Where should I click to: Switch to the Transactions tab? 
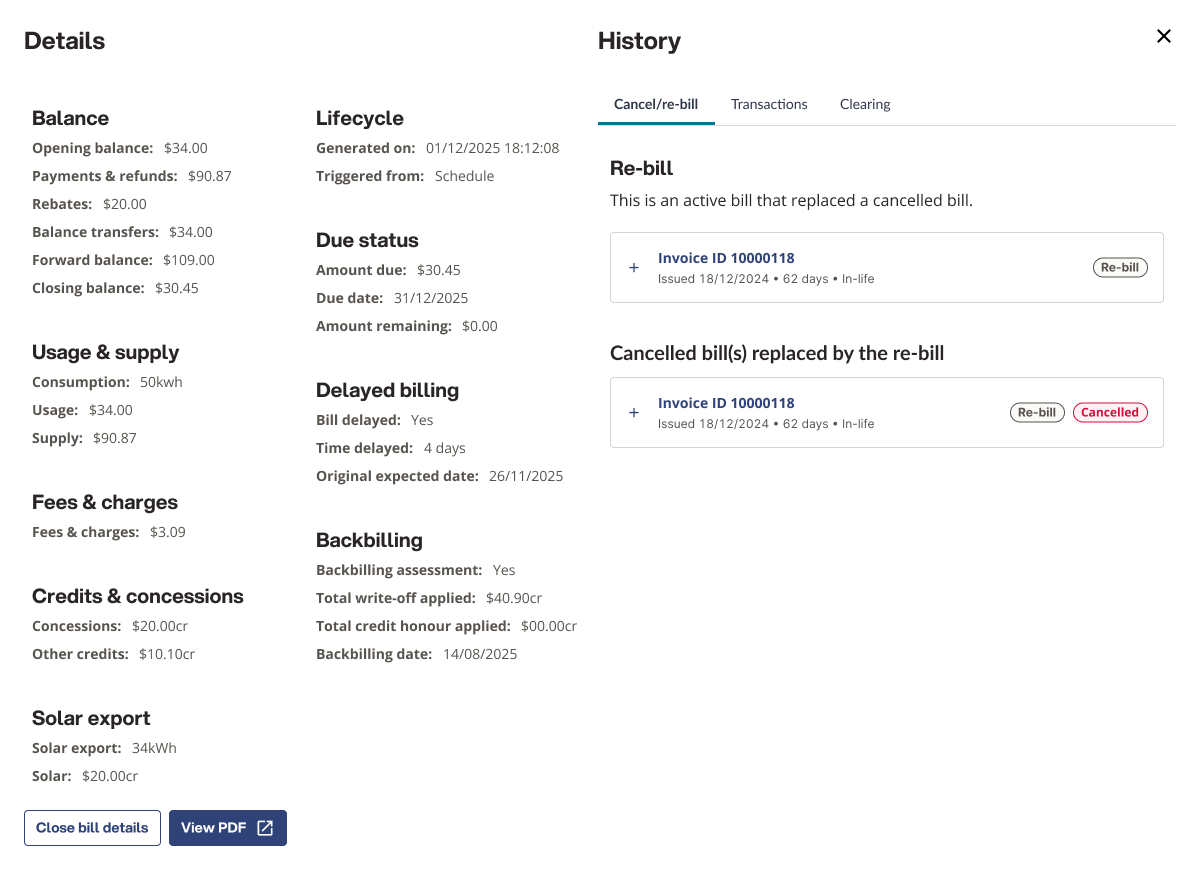(x=769, y=104)
